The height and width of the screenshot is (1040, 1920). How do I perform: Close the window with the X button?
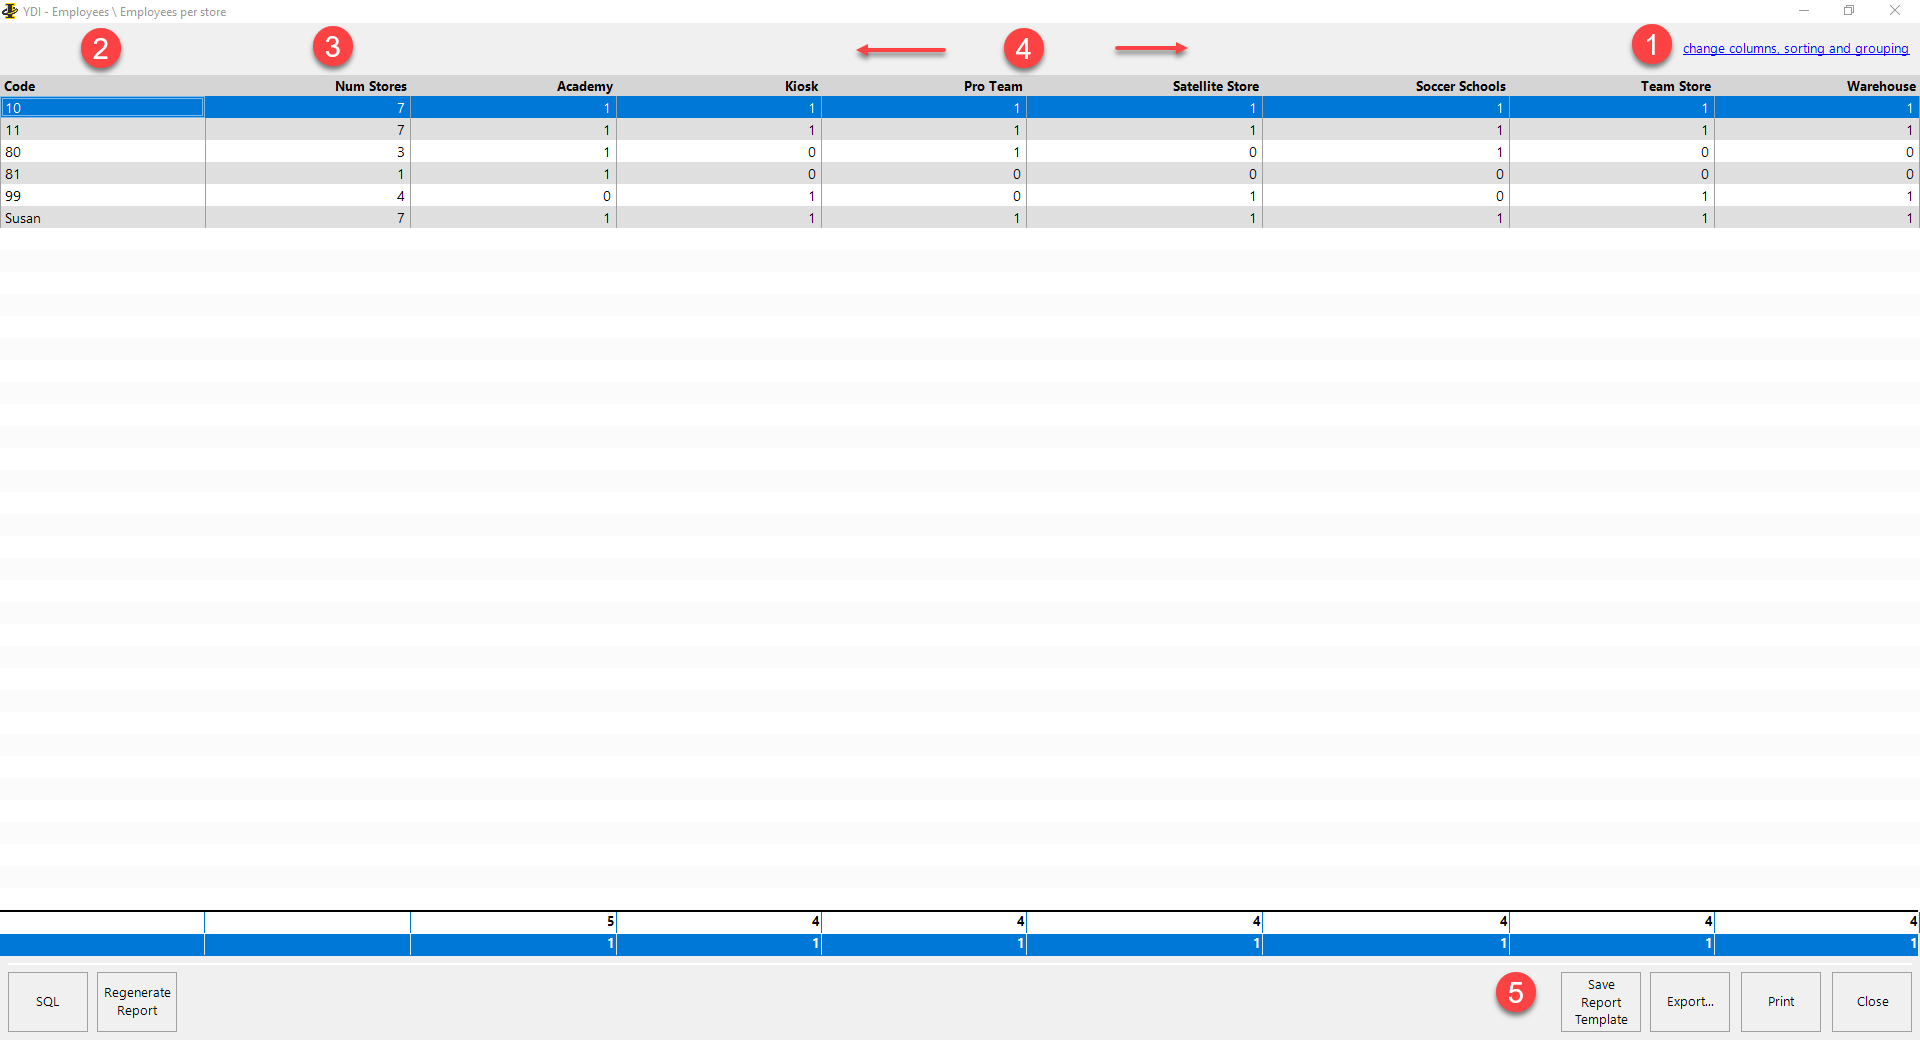tap(1895, 11)
